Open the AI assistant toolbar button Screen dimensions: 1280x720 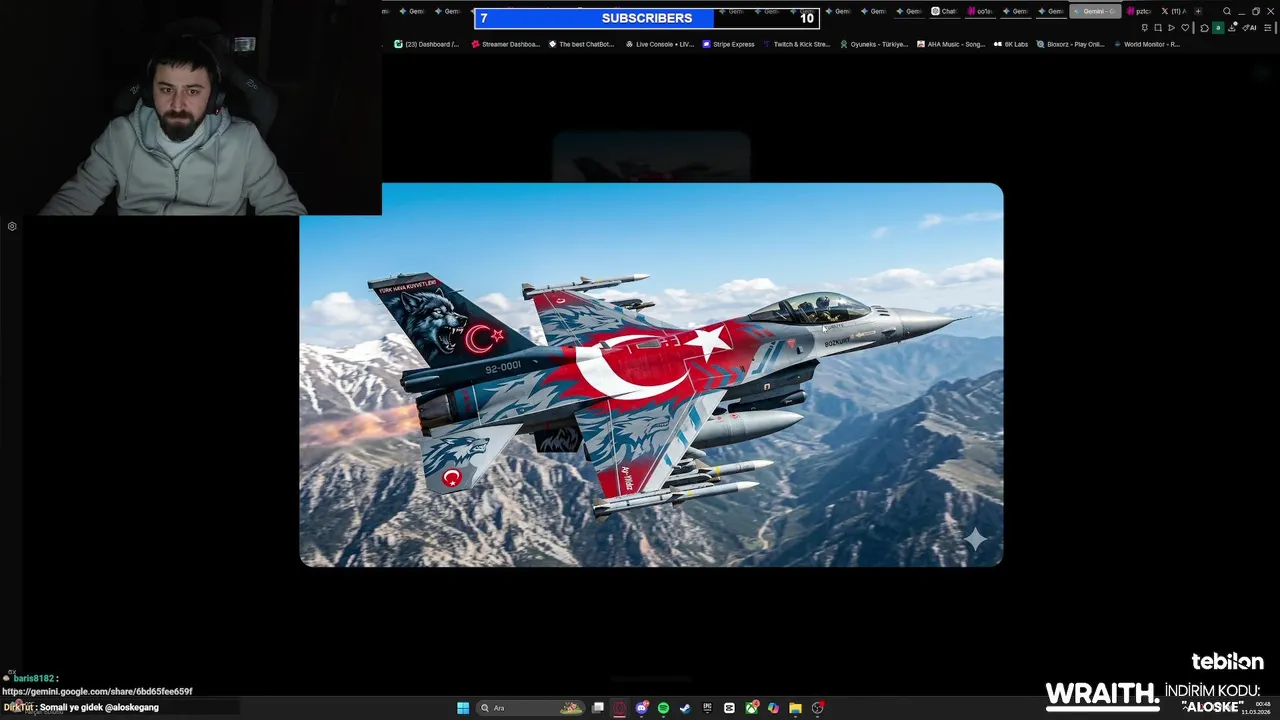tap(1249, 28)
